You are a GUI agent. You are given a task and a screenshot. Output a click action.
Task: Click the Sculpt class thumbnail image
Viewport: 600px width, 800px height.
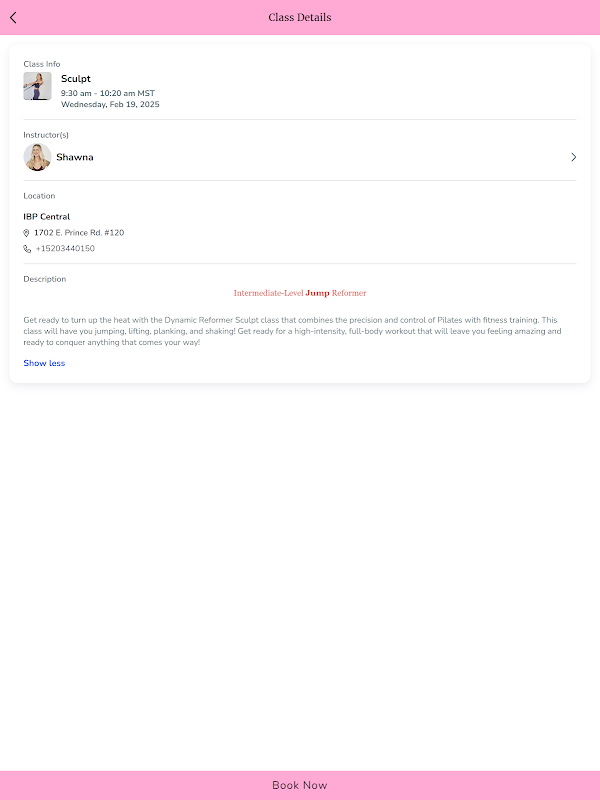[x=37, y=86]
